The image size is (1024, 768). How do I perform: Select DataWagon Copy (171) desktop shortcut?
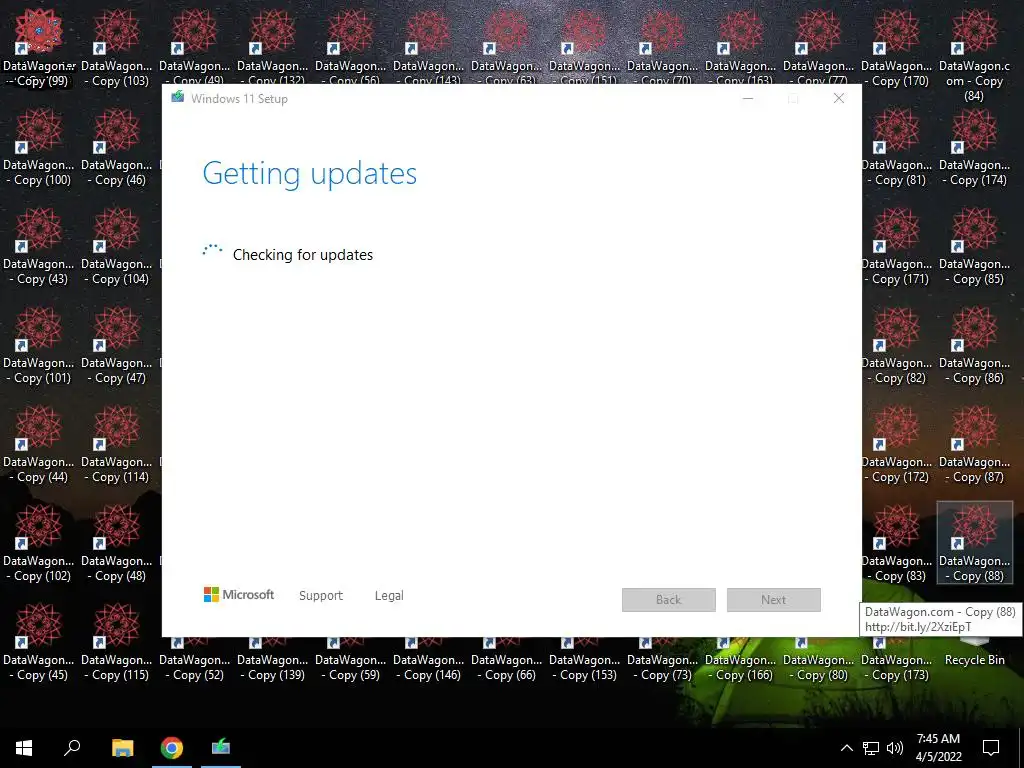pos(897,246)
